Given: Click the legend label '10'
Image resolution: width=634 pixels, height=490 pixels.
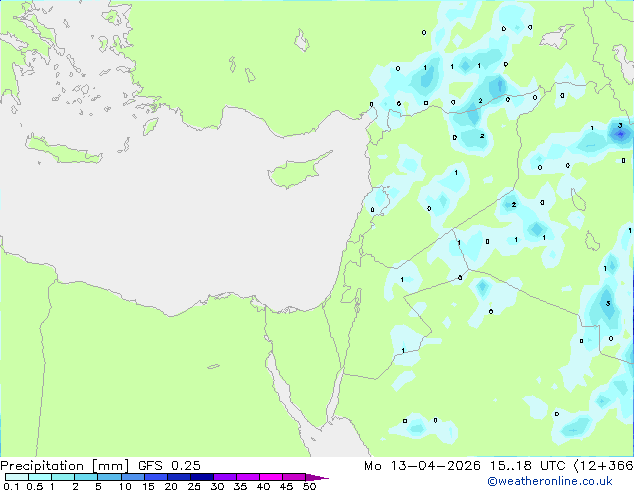Looking at the screenshot, I should [x=125, y=486].
